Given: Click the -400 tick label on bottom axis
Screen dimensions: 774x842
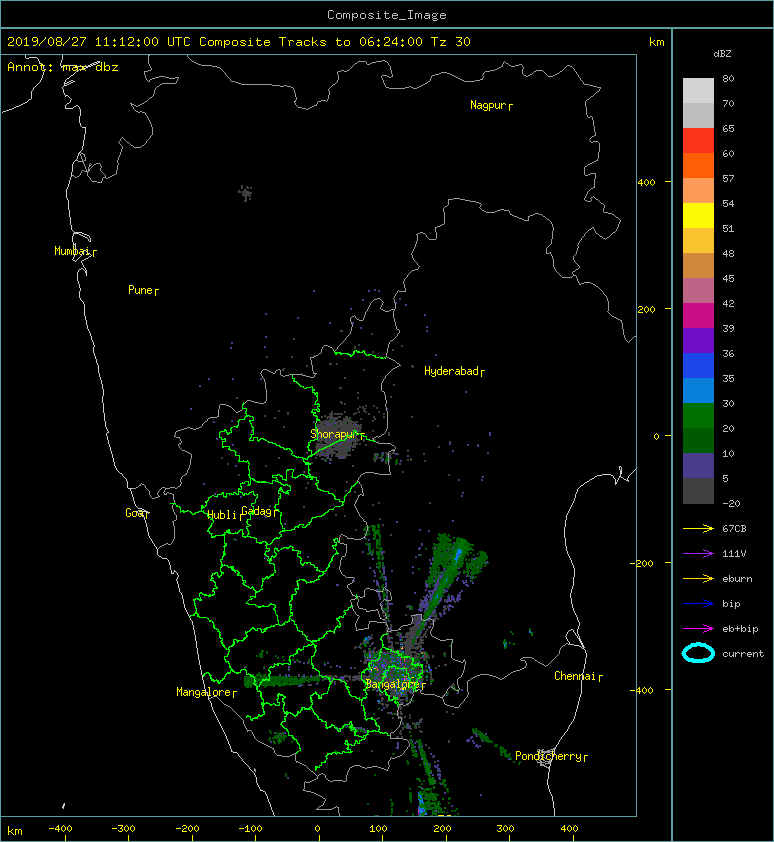Looking at the screenshot, I should click(60, 829).
